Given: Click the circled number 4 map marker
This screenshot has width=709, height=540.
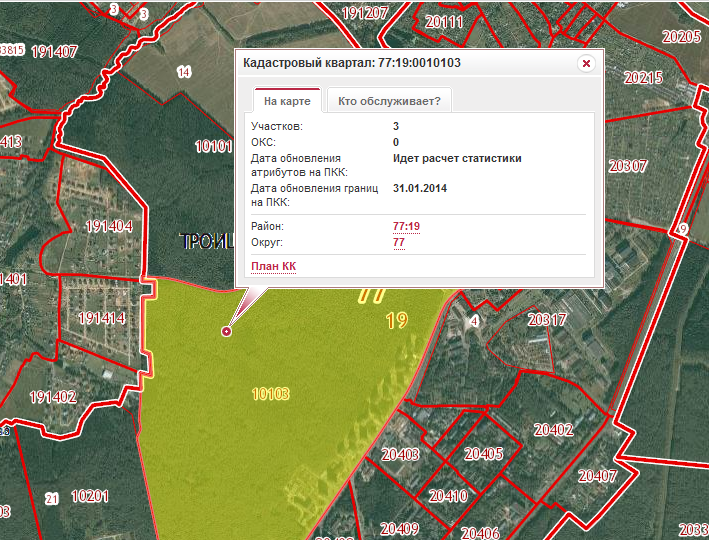Looking at the screenshot, I should tap(474, 321).
